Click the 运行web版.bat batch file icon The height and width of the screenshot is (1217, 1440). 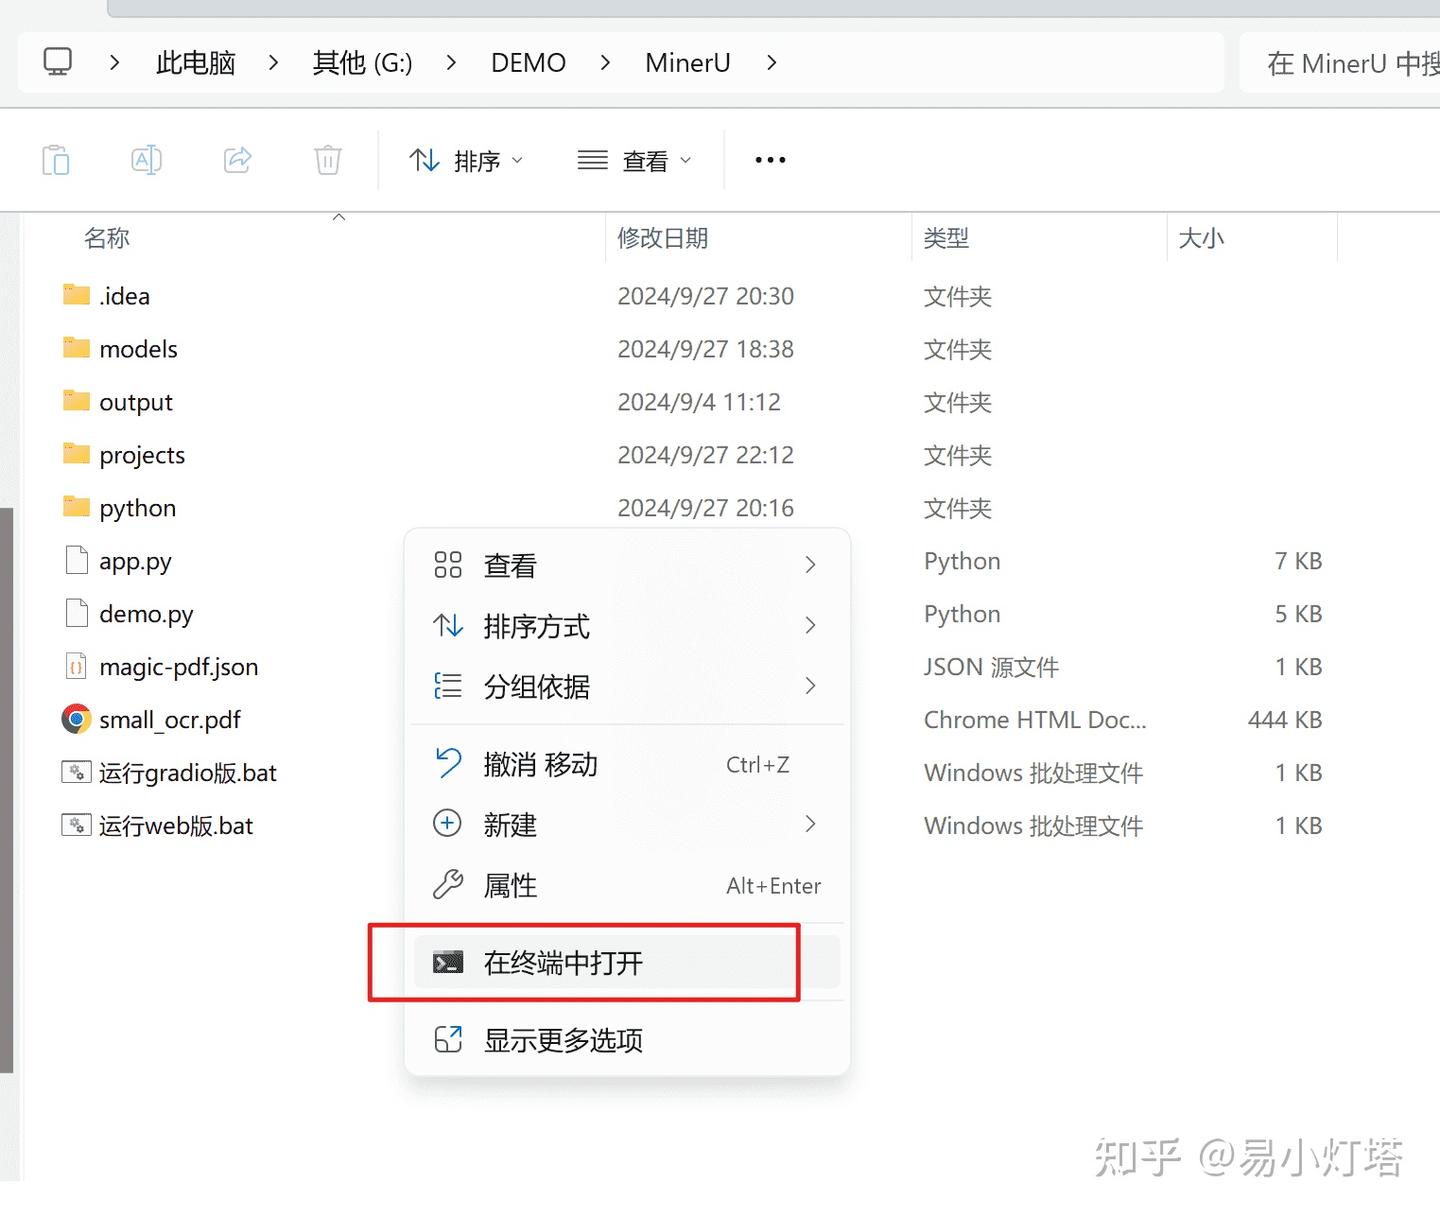pyautogui.click(x=77, y=825)
